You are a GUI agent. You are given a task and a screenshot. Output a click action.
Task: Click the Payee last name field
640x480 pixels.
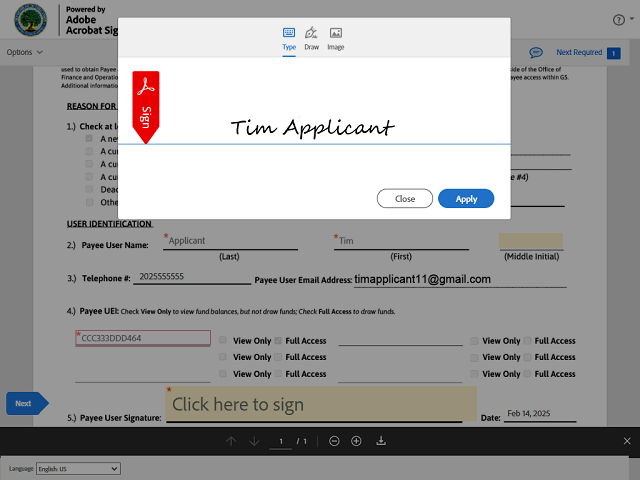pos(231,241)
